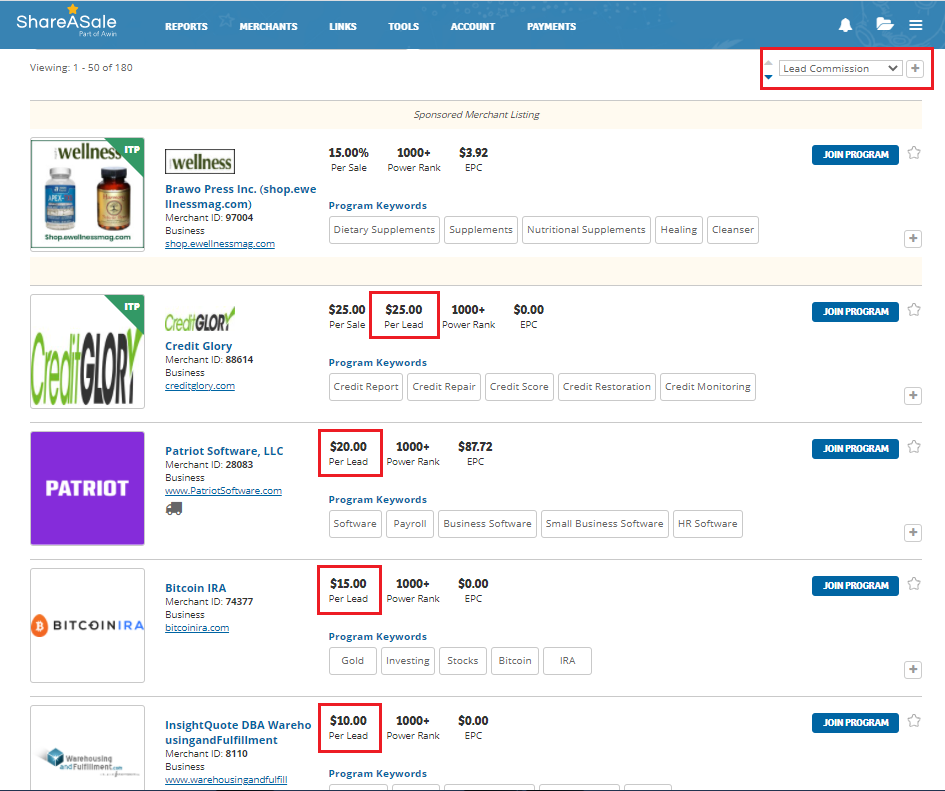Select the Dietary Supplements keyword

[x=384, y=230]
